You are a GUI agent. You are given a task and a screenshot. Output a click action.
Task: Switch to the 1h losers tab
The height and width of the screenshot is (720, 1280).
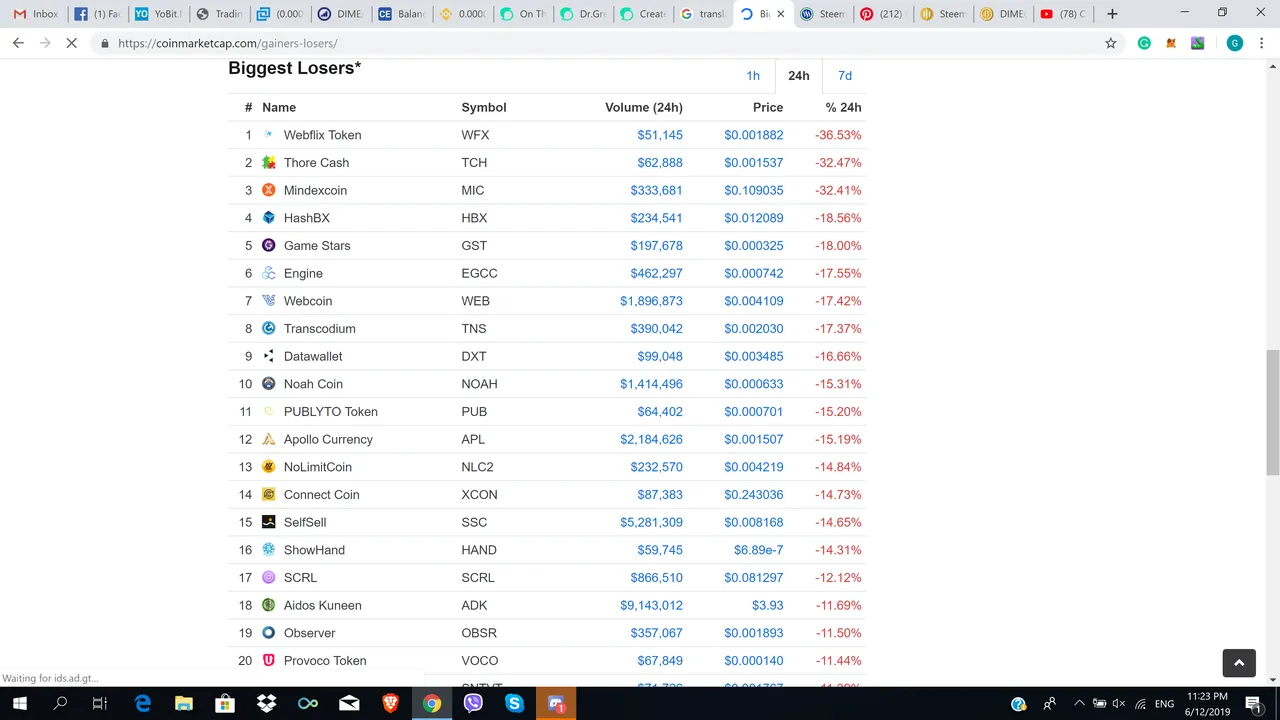[753, 76]
